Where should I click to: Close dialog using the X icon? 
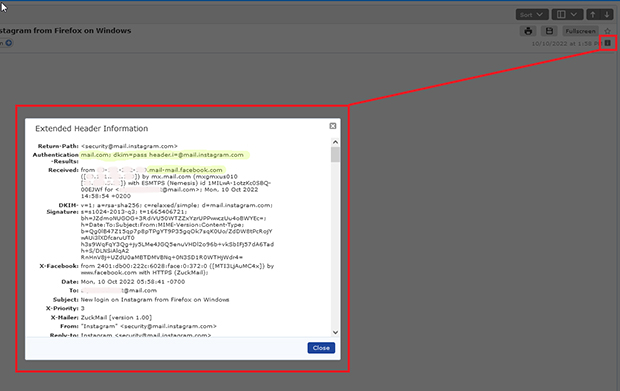(x=333, y=126)
